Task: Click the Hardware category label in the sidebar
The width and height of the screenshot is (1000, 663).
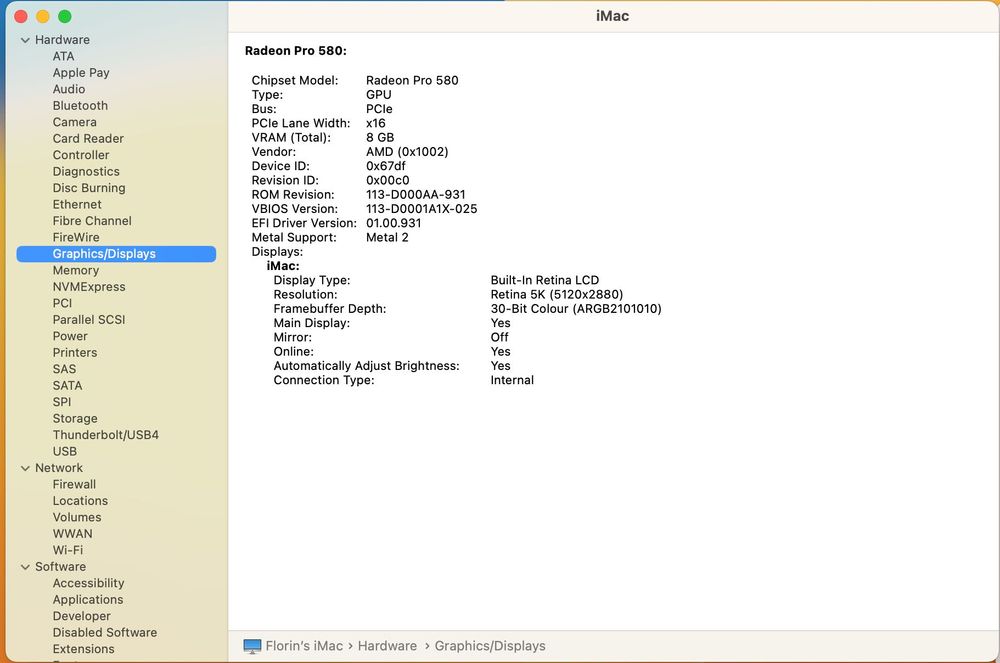Action: tap(62, 40)
